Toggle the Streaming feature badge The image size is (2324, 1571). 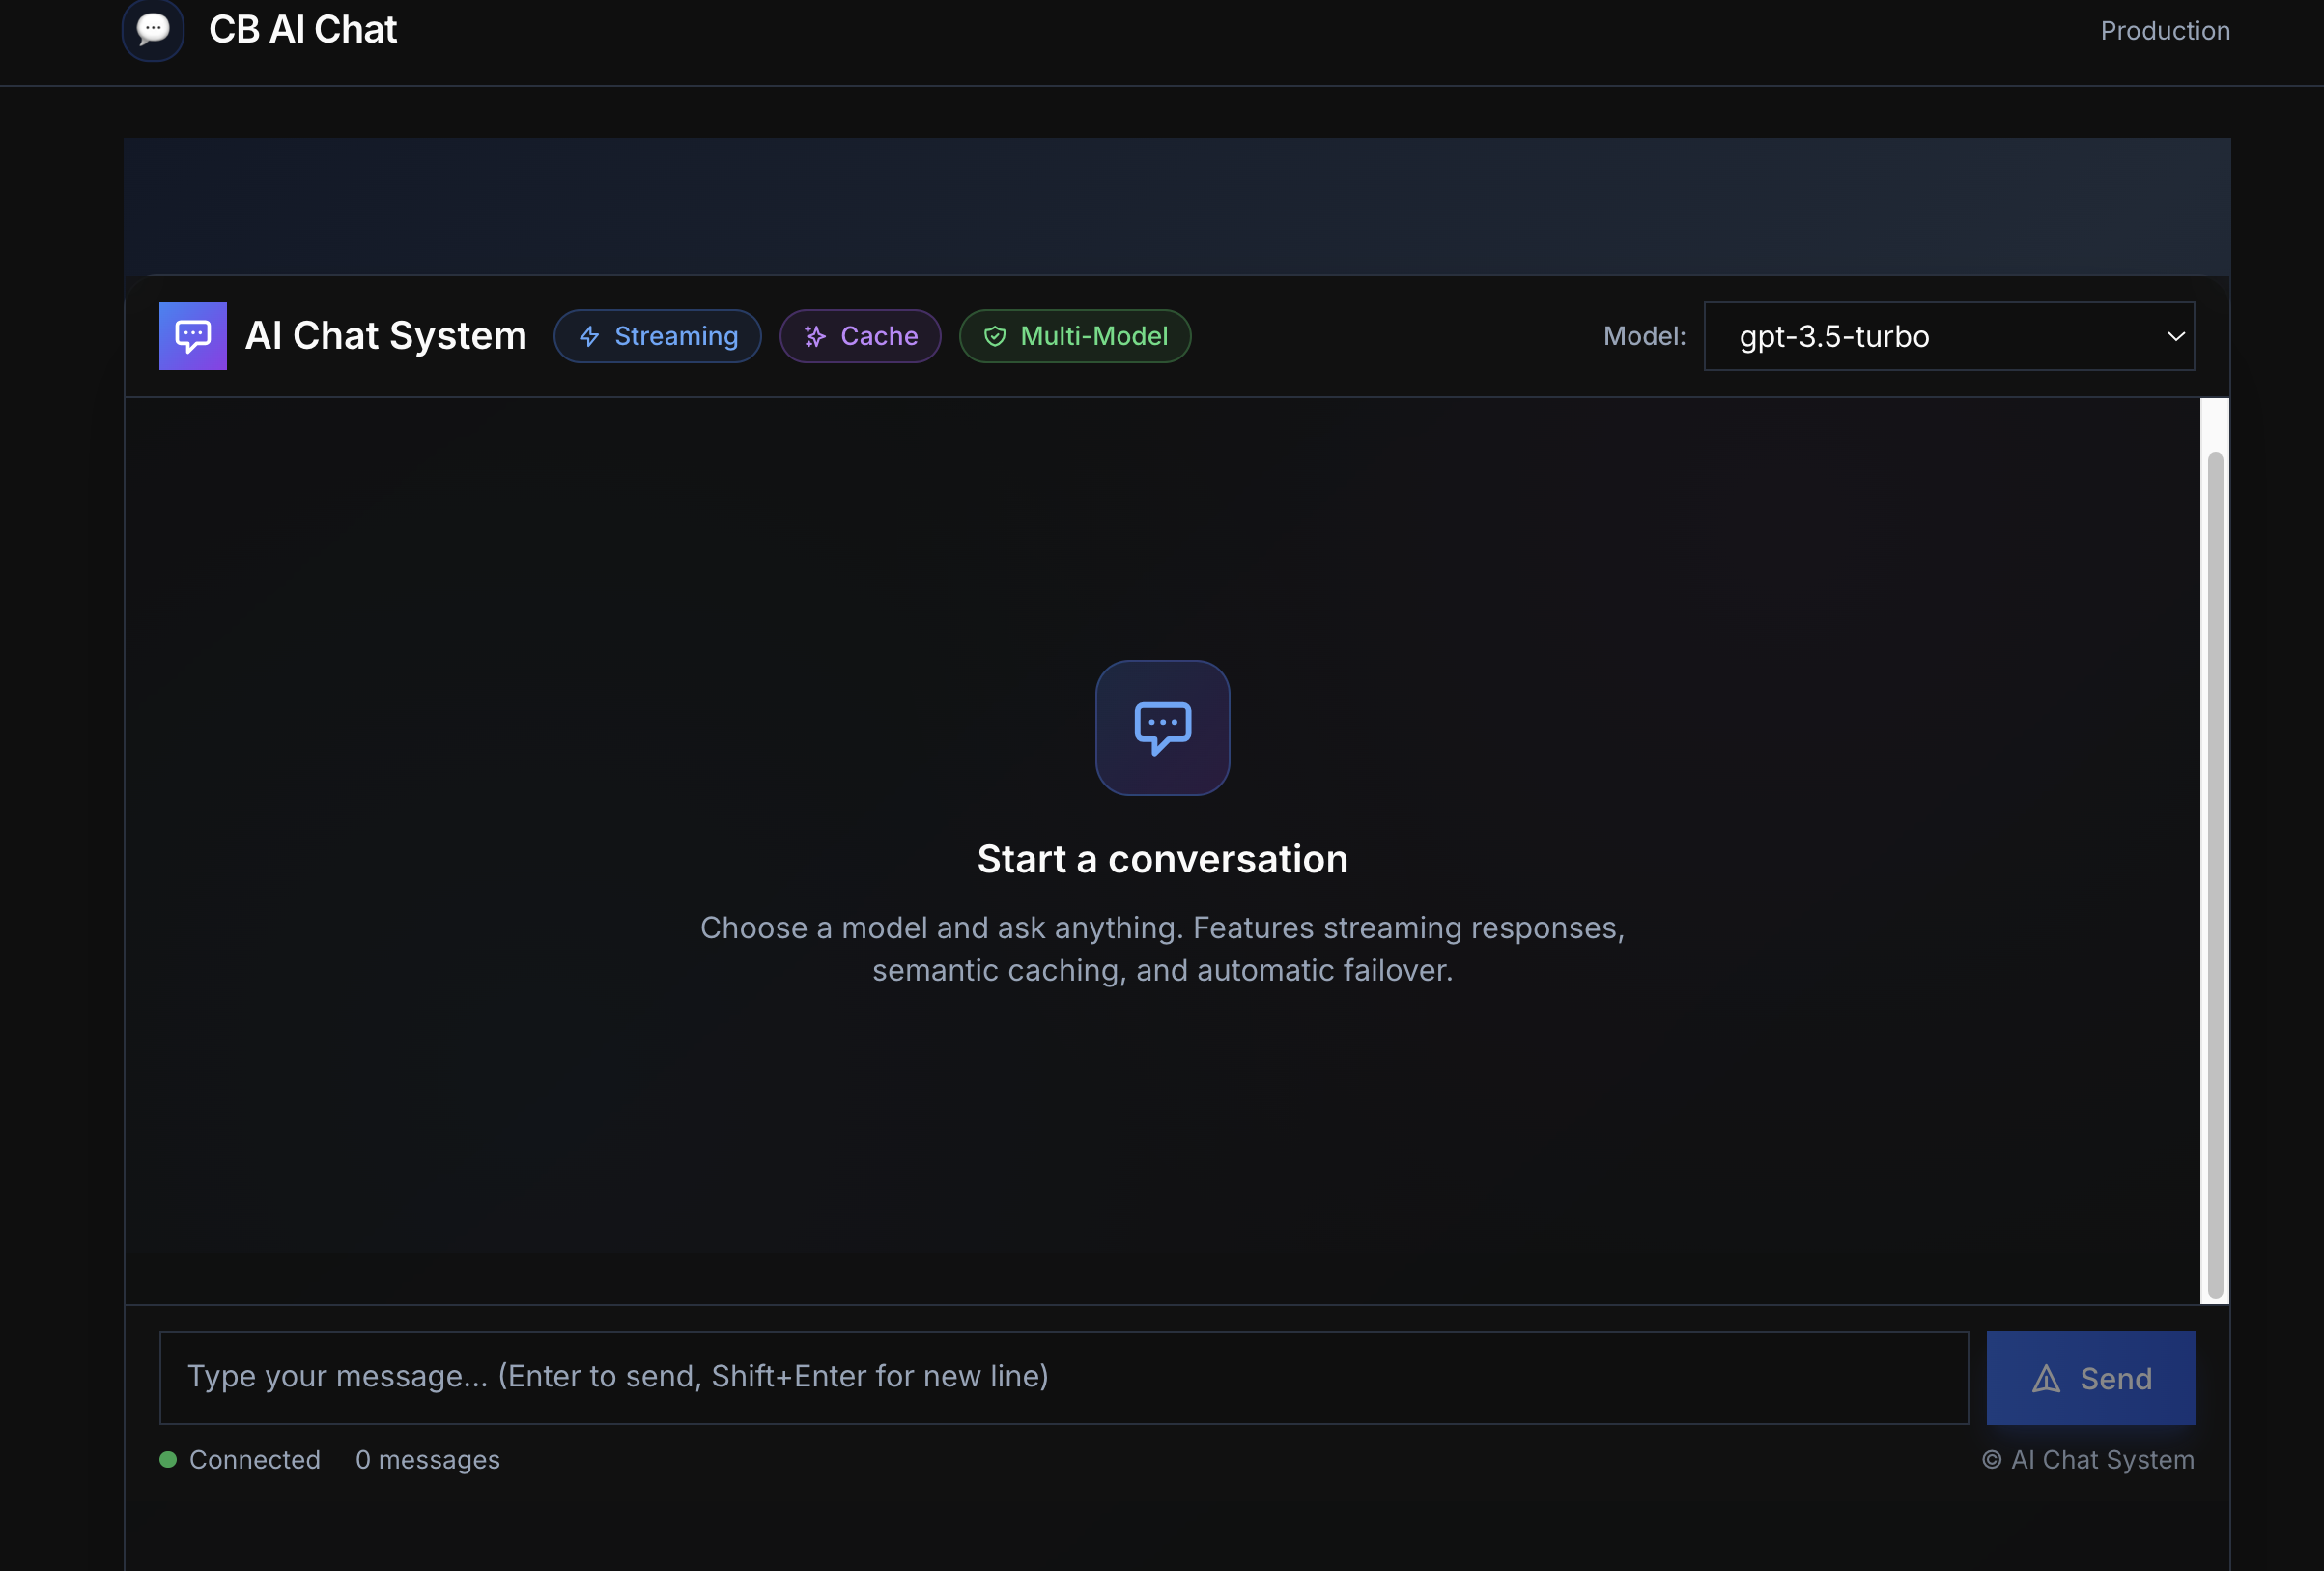(x=658, y=336)
